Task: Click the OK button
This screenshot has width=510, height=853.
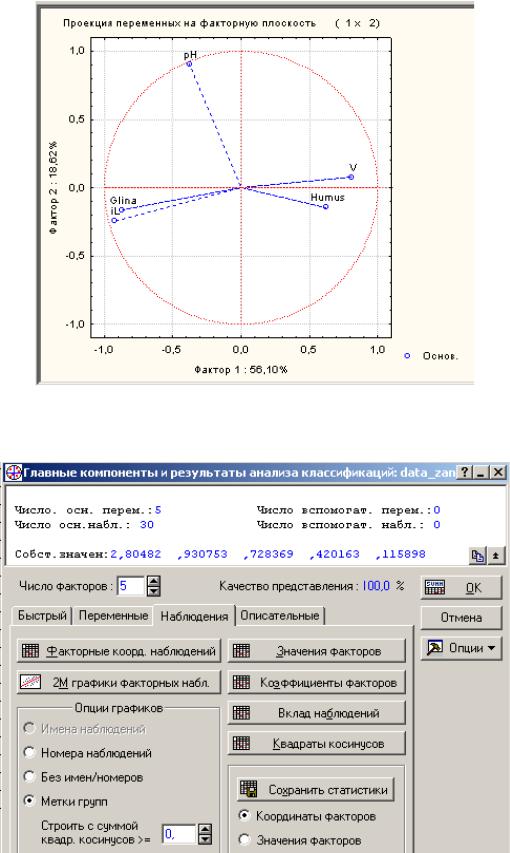Action: [x=460, y=588]
